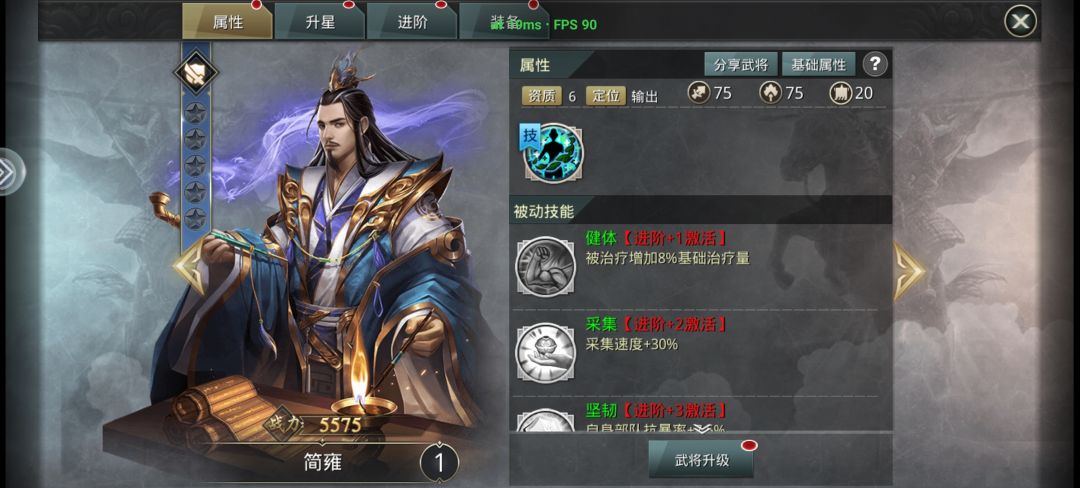Show next general with right gold arrow
This screenshot has height=488, width=1080.
click(x=909, y=270)
